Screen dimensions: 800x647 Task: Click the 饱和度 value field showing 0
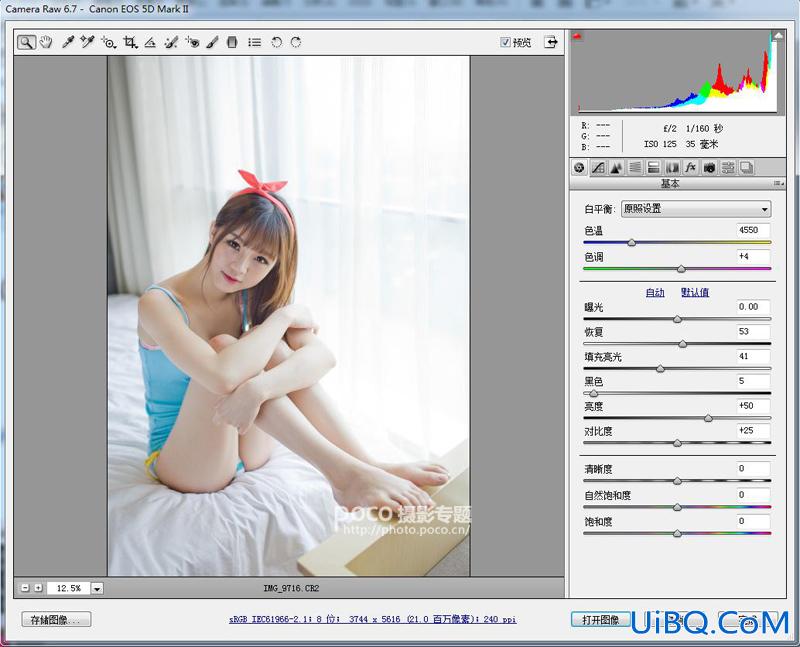(753, 521)
